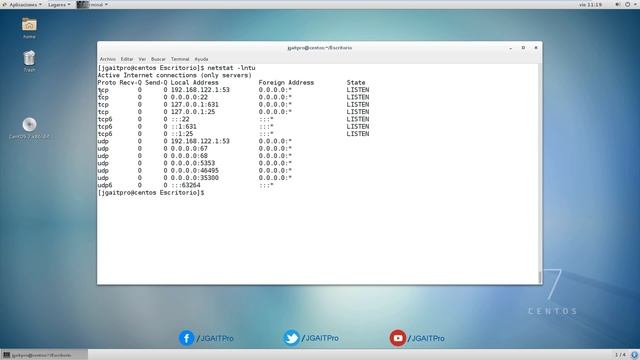Viewport: 640px width, 360px height.
Task: Click the Foreign Address column header
Action: point(286,82)
